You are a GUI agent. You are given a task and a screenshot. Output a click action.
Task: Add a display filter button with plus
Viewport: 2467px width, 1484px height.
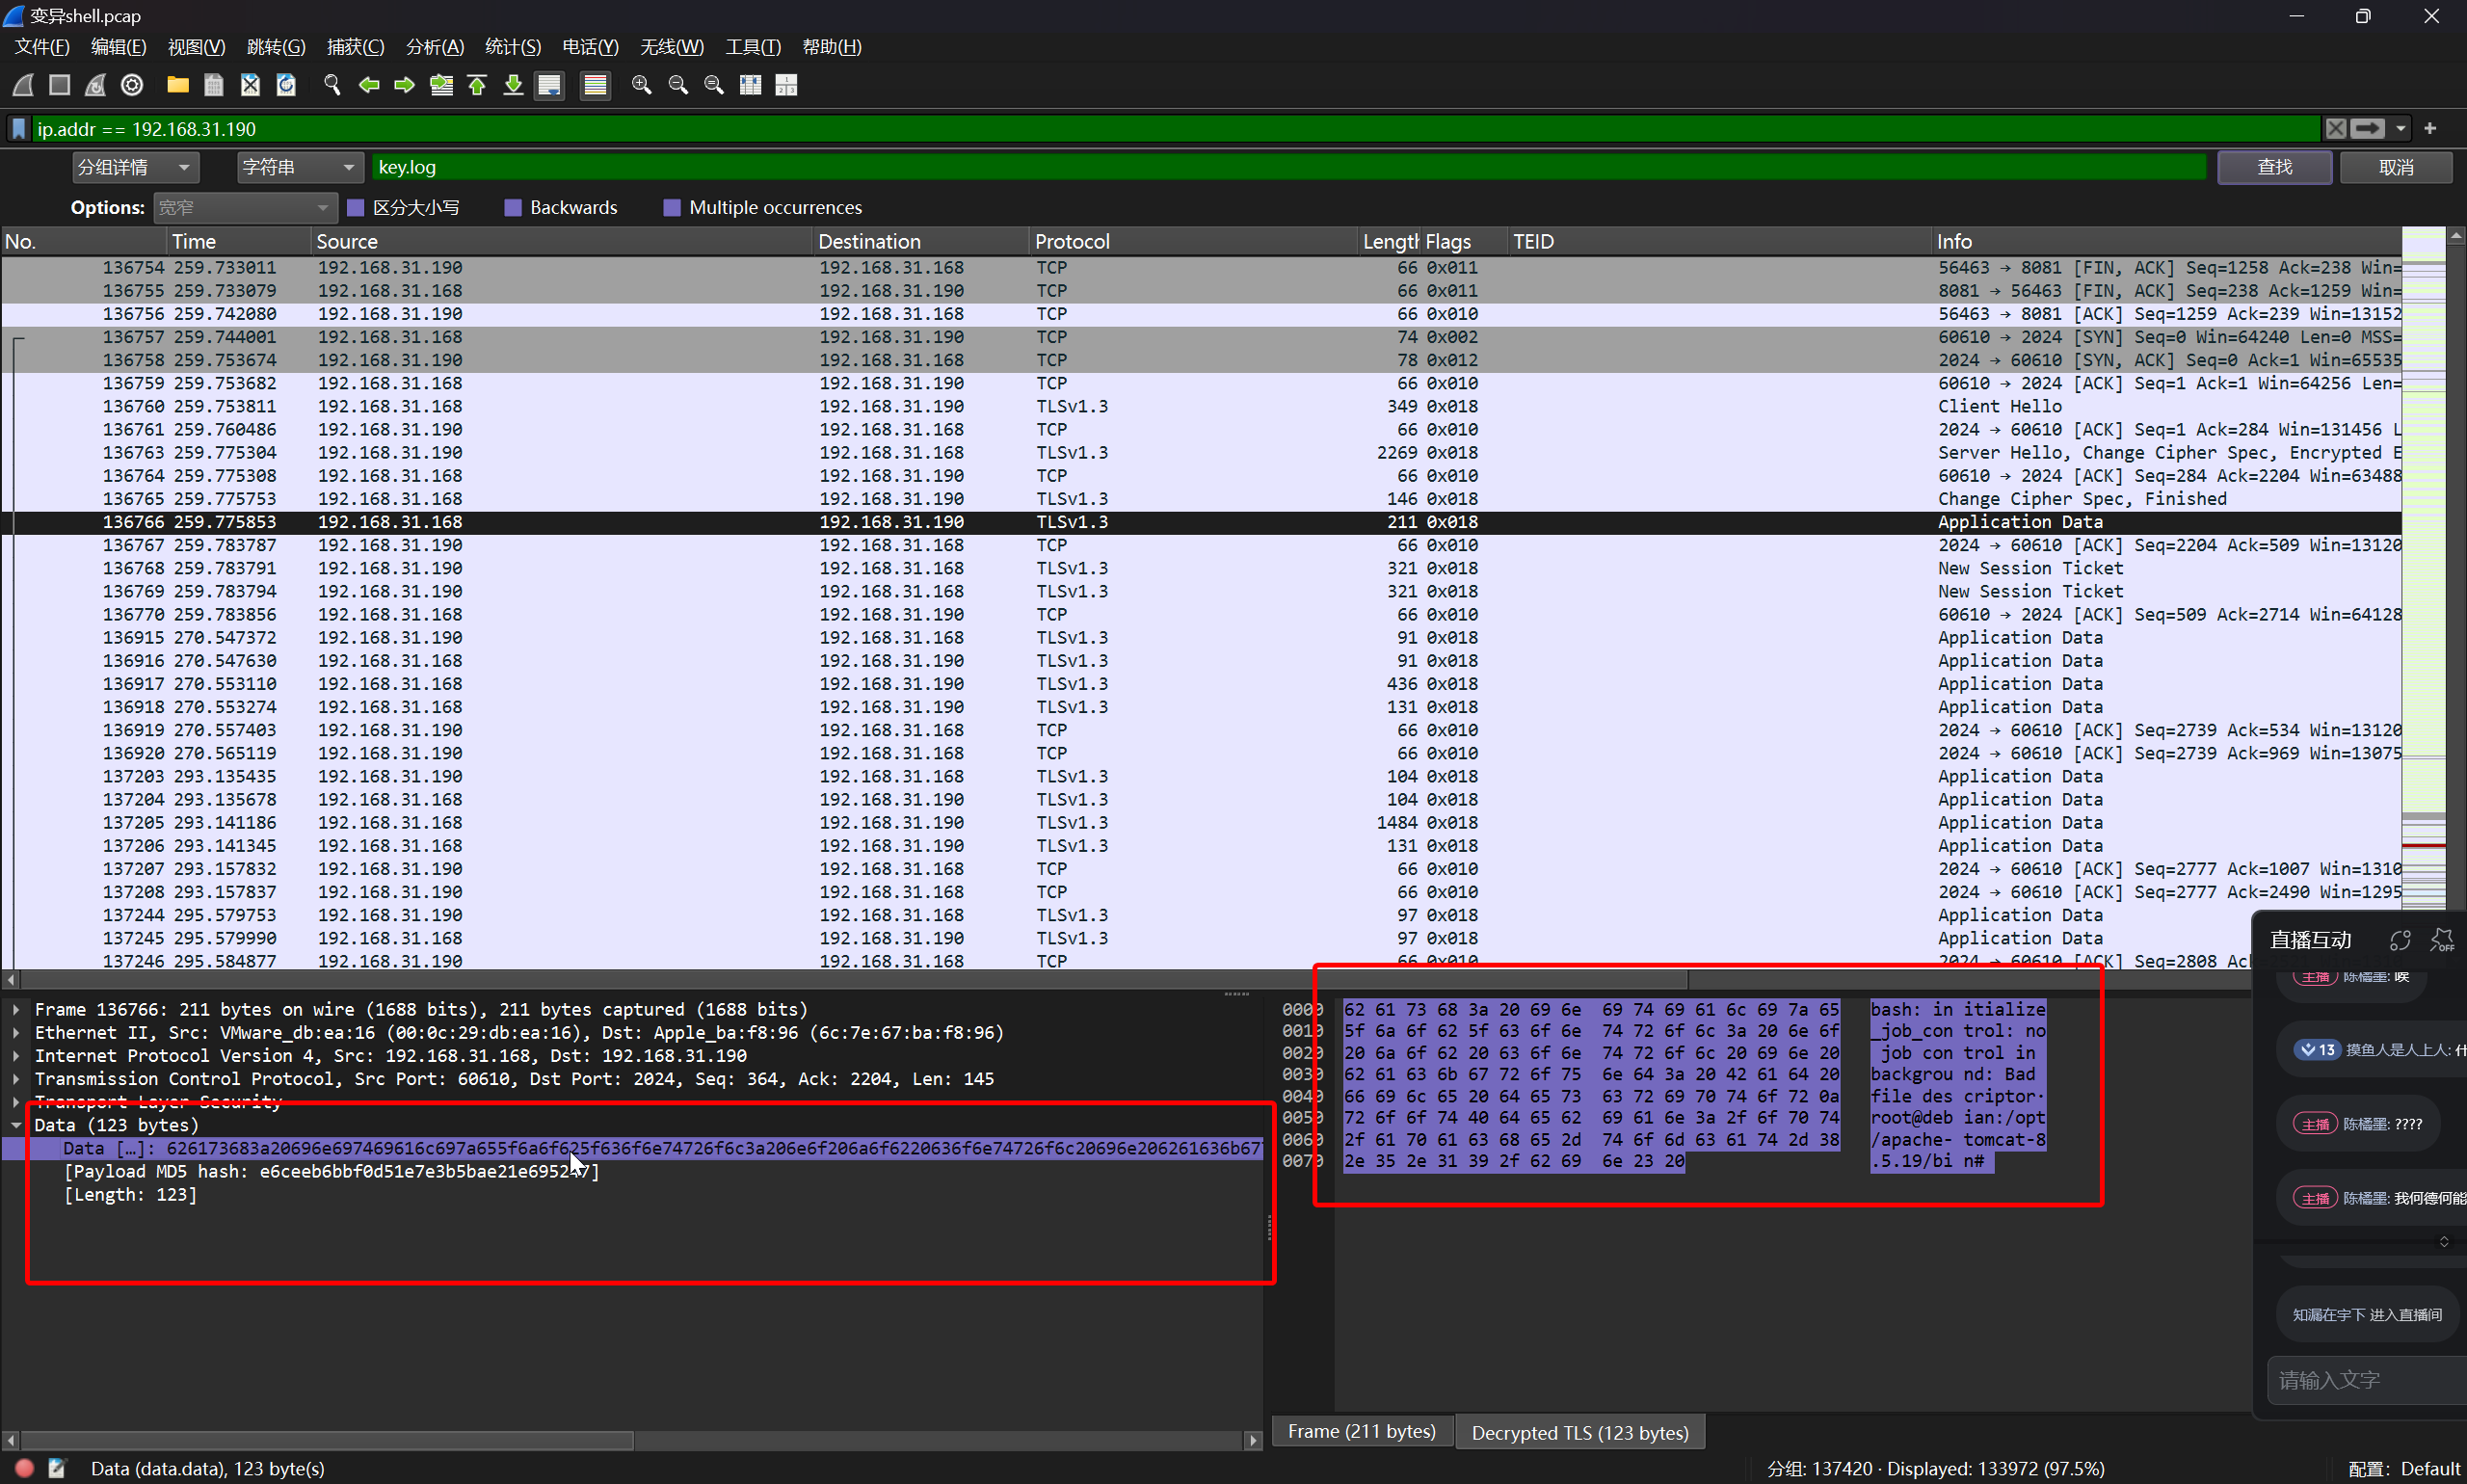pos(2430,128)
